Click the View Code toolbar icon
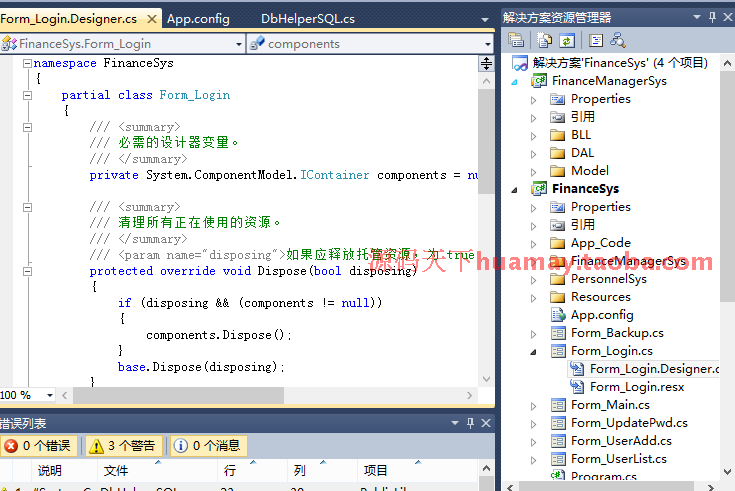 point(595,41)
